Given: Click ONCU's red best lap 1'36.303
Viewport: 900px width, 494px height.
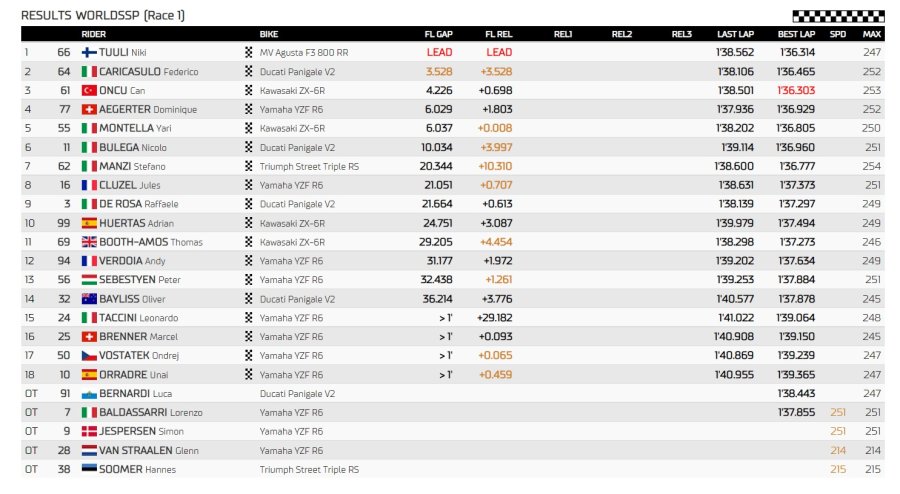Looking at the screenshot, I should (x=796, y=90).
